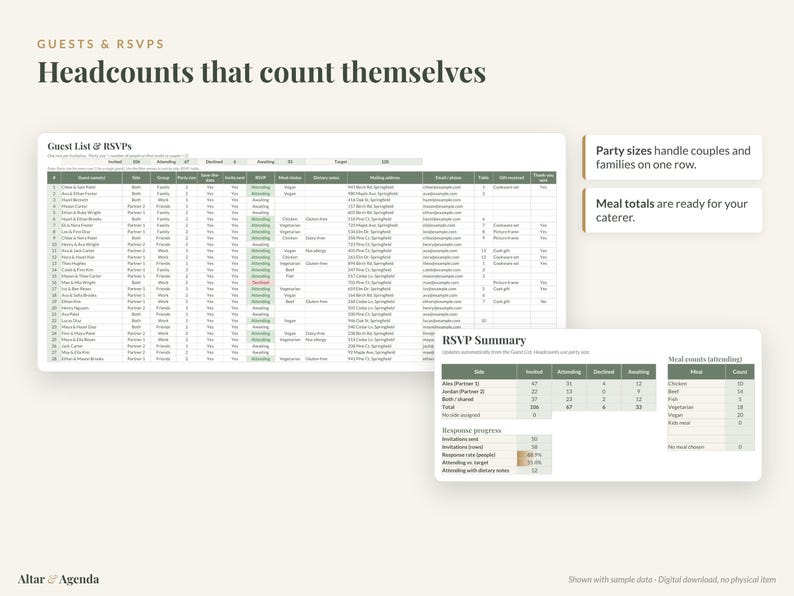Image resolution: width=794 pixels, height=596 pixels.
Task: Click the Group column header
Action: click(163, 178)
